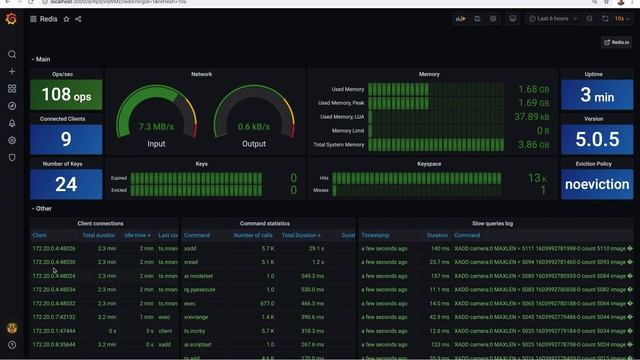Click the Create plus icon in sidebar
Screen dimensions: 640x360
pos(12,71)
